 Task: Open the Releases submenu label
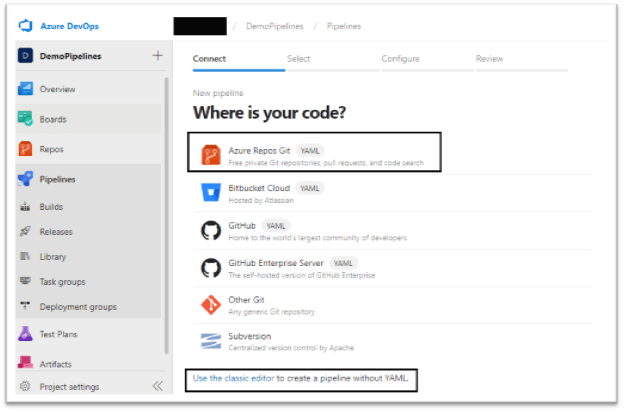click(x=56, y=232)
